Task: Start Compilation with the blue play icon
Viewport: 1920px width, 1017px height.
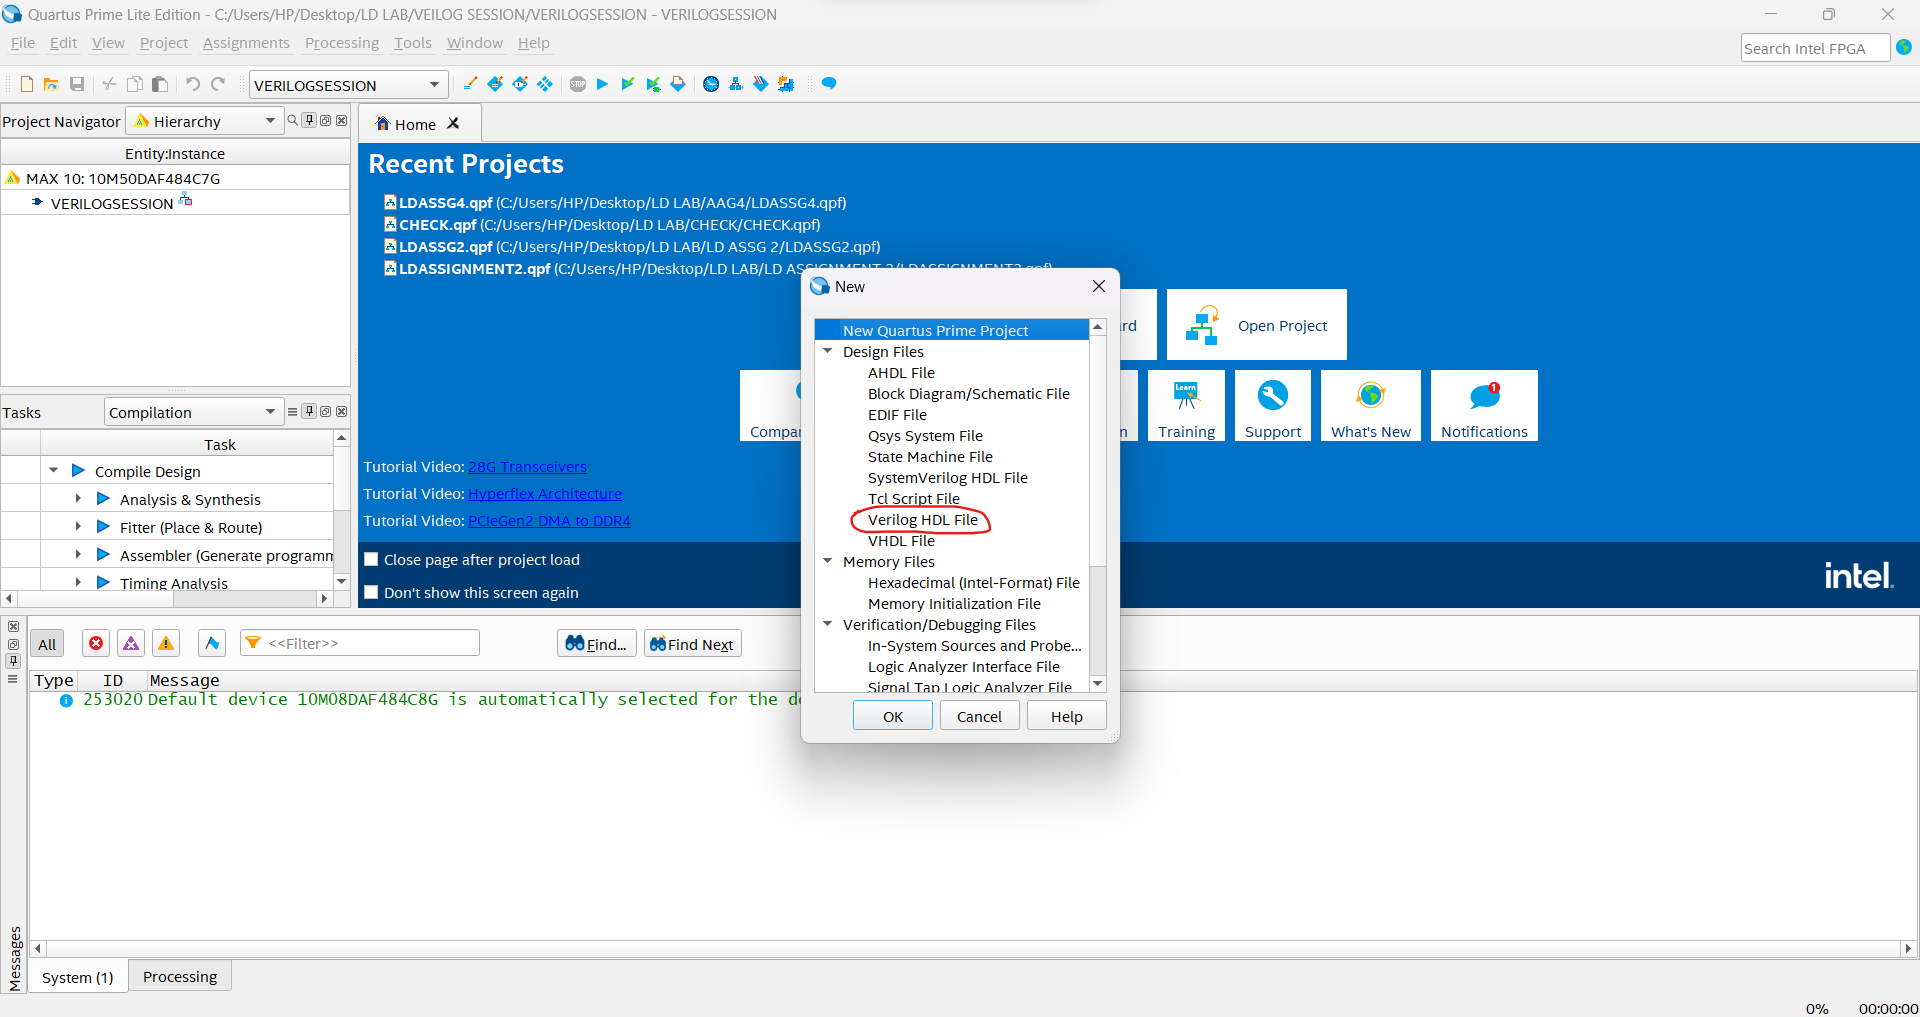Action: pos(602,84)
